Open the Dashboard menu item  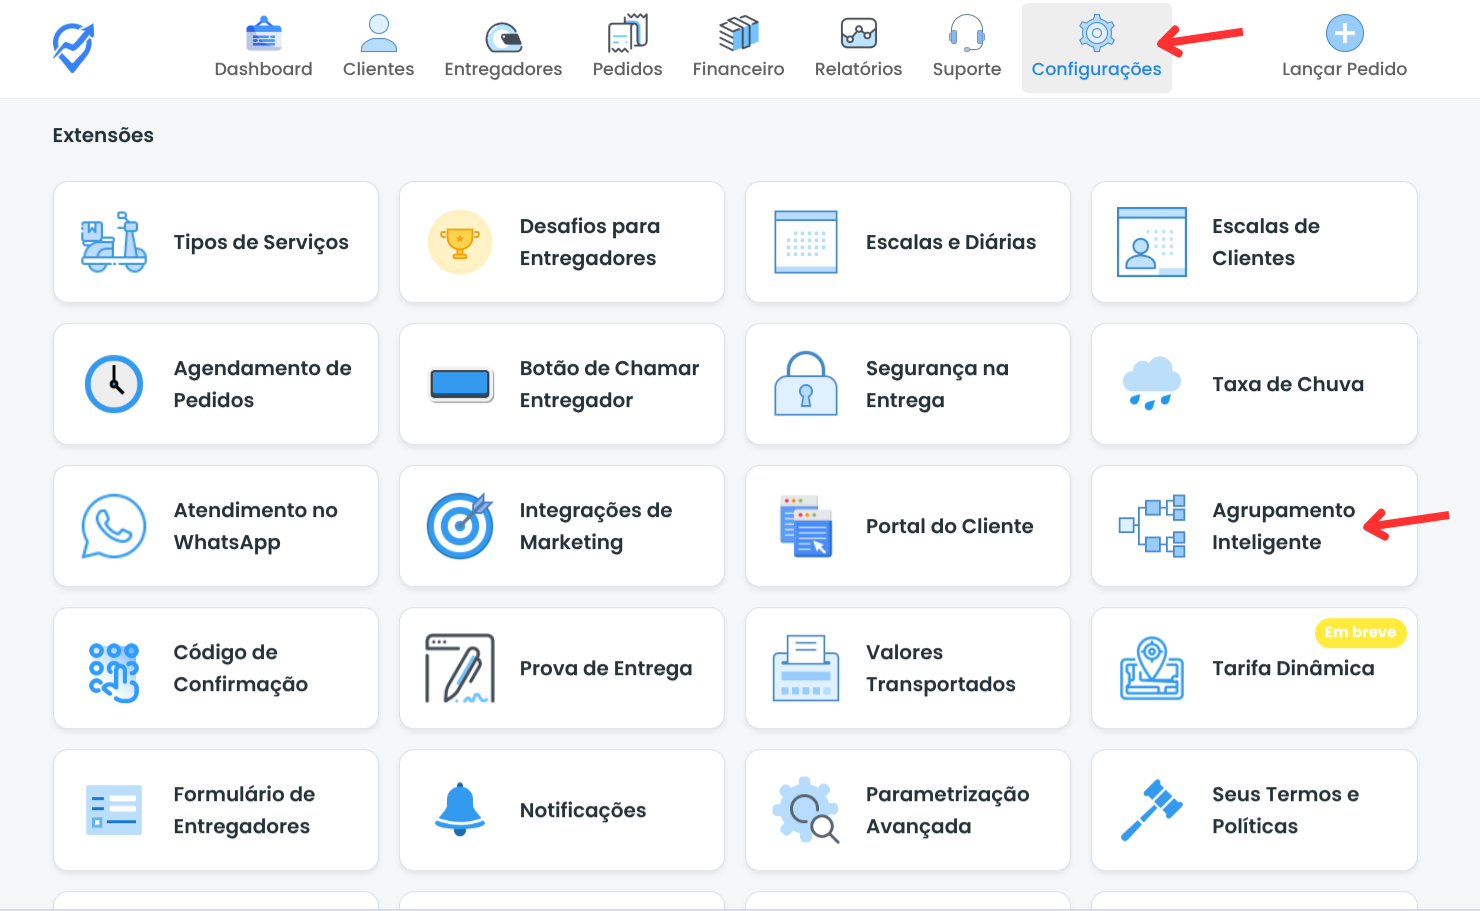263,48
